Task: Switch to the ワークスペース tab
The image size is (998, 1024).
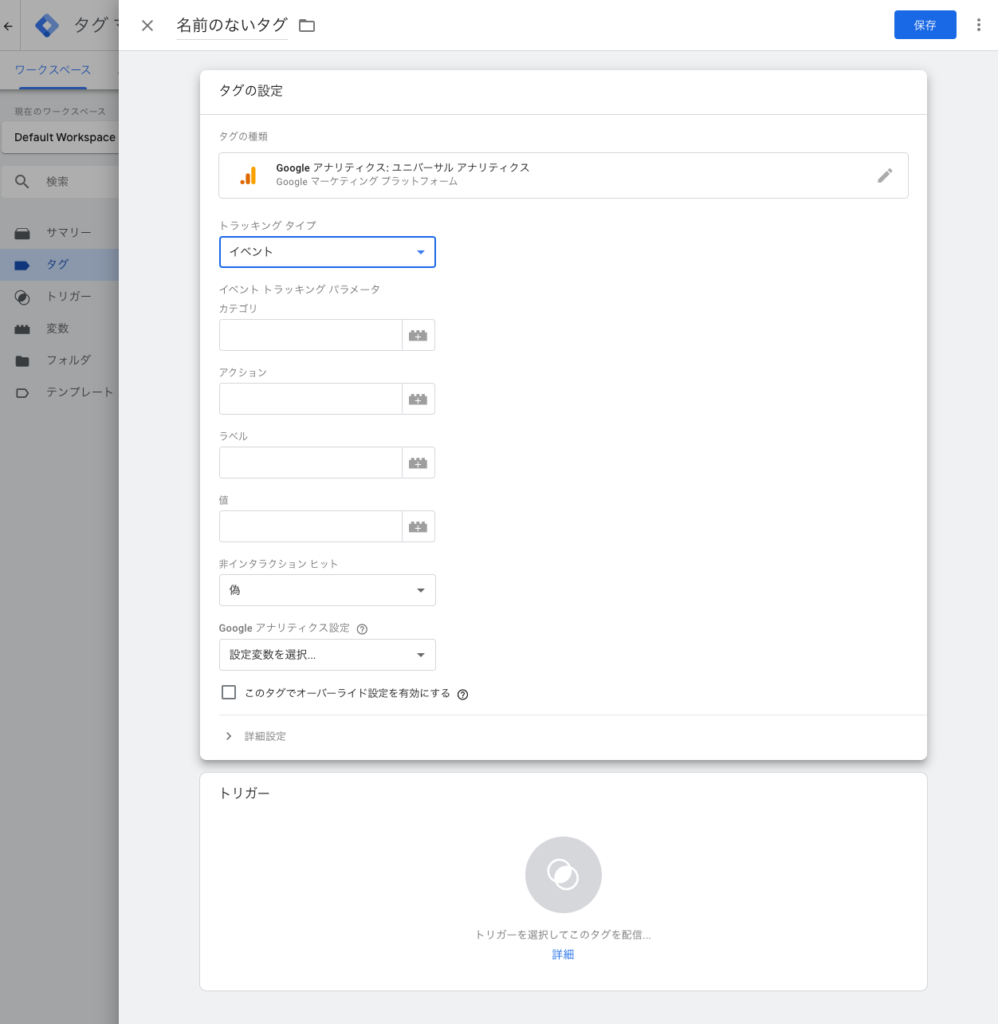Action: click(x=52, y=70)
